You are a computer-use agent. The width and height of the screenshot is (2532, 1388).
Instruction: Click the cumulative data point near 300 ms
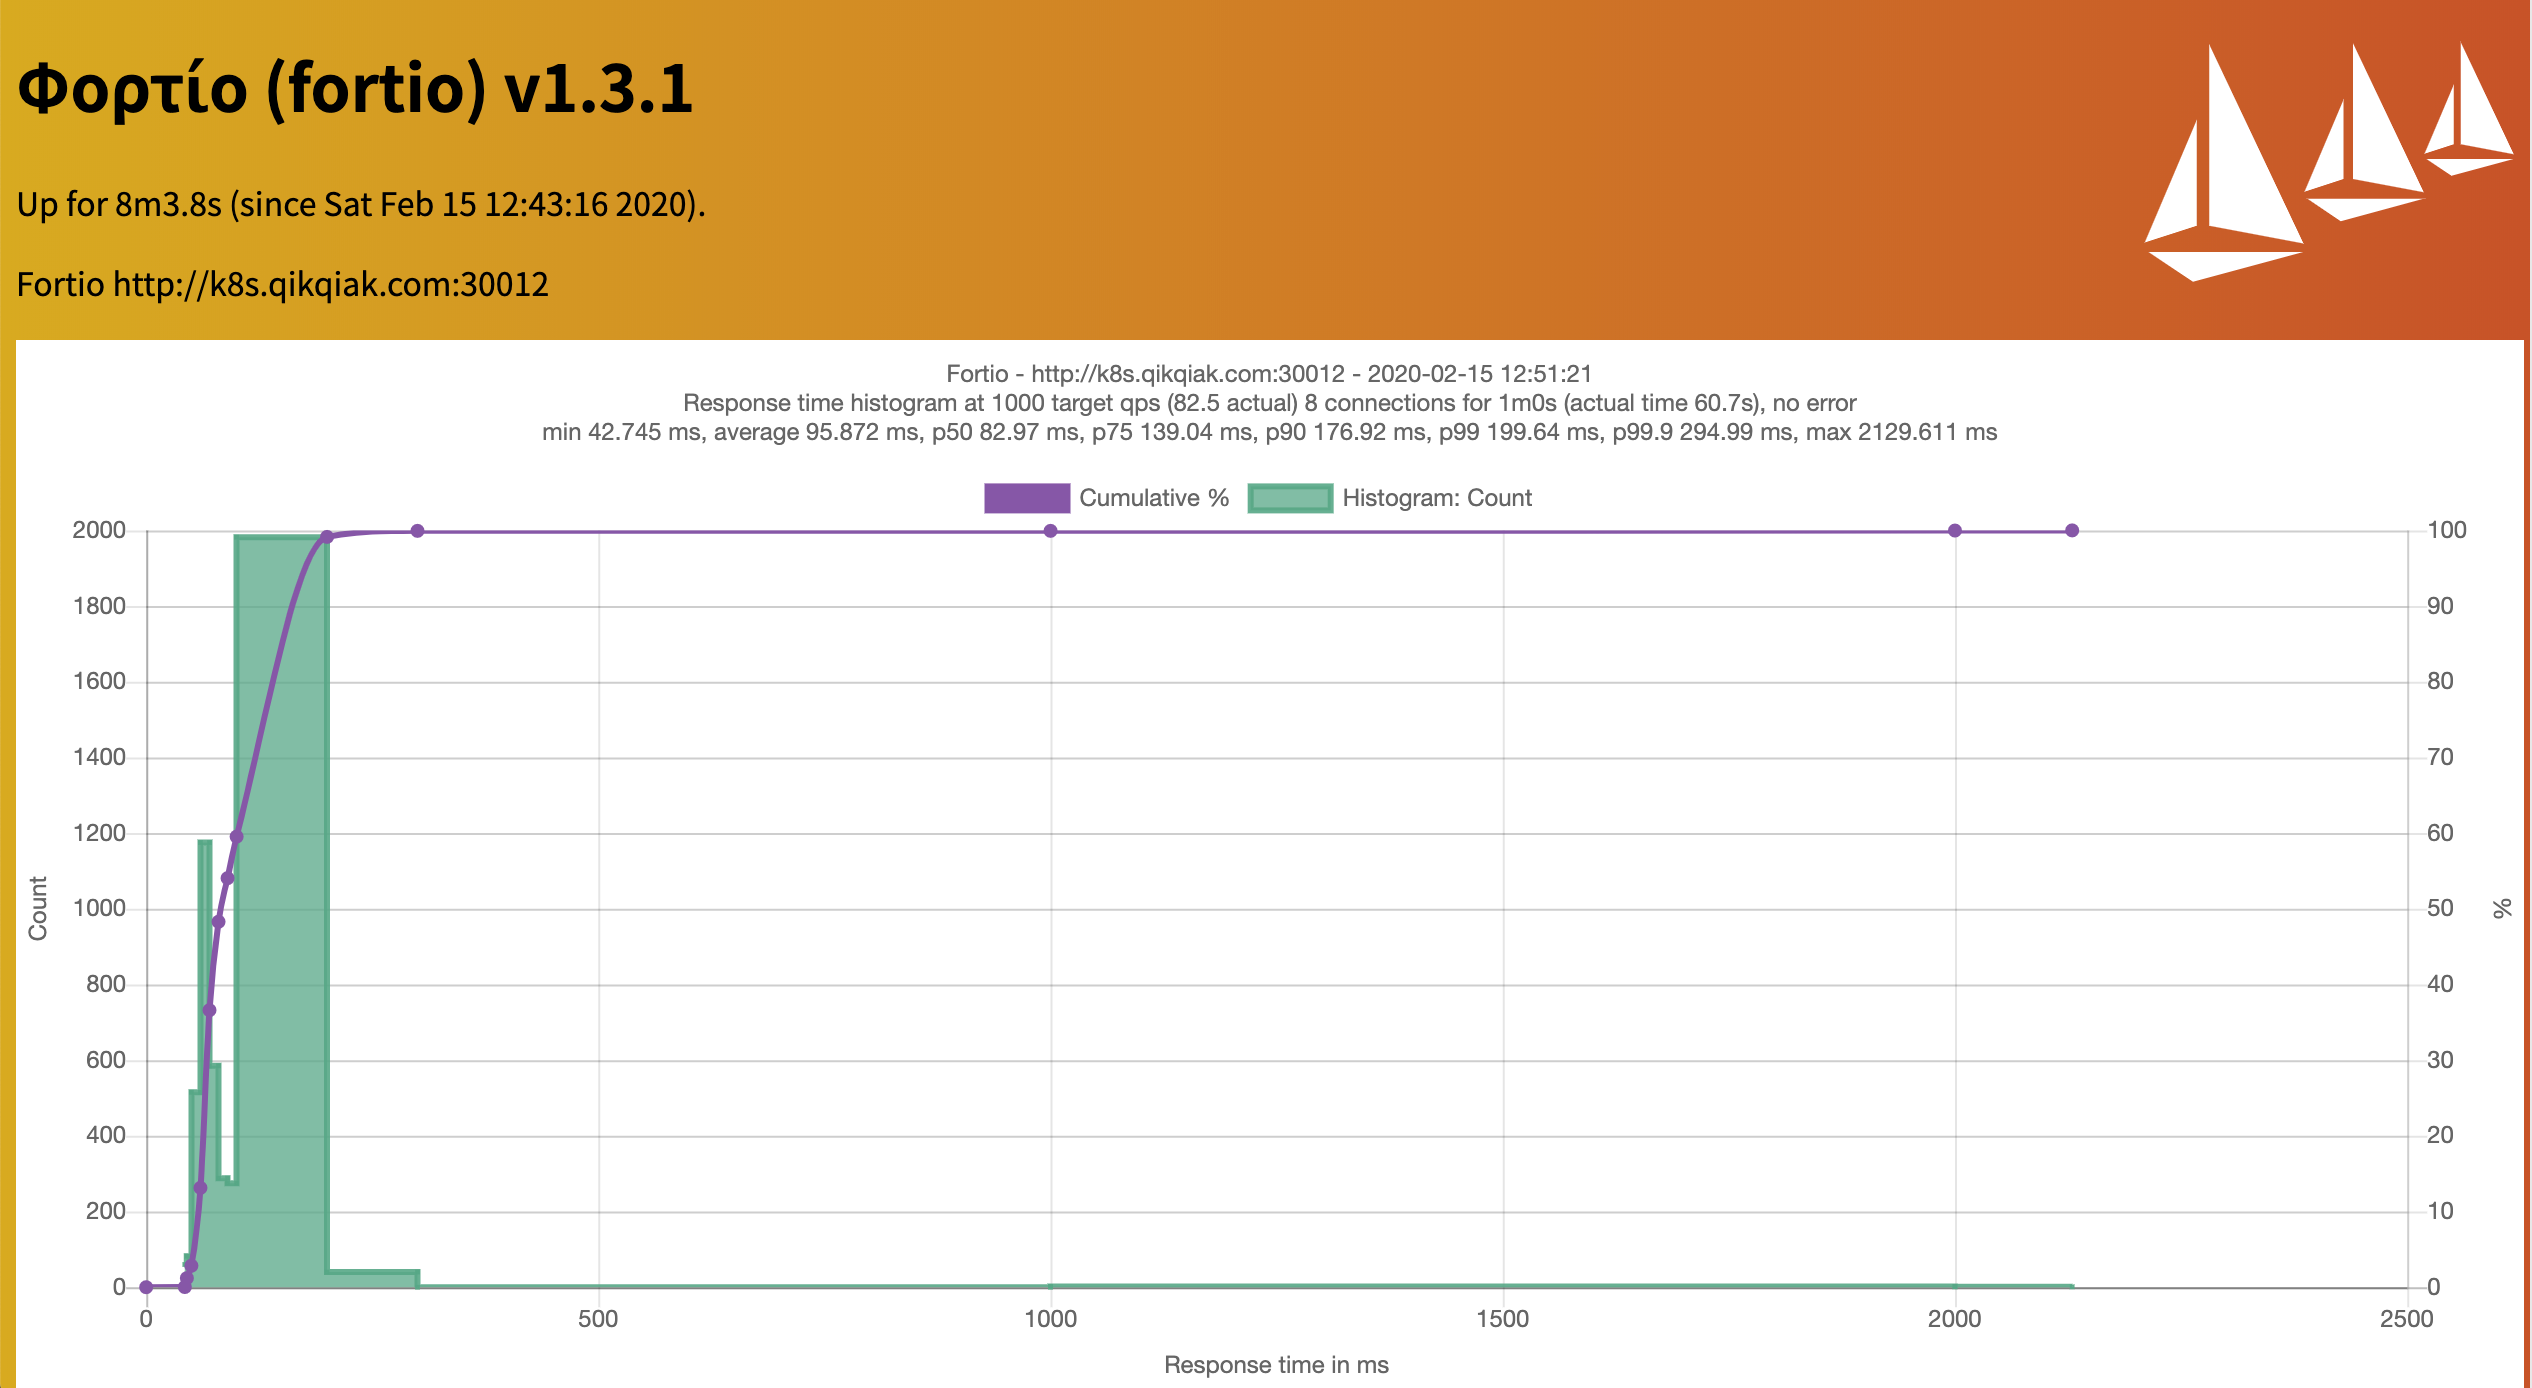tap(418, 531)
